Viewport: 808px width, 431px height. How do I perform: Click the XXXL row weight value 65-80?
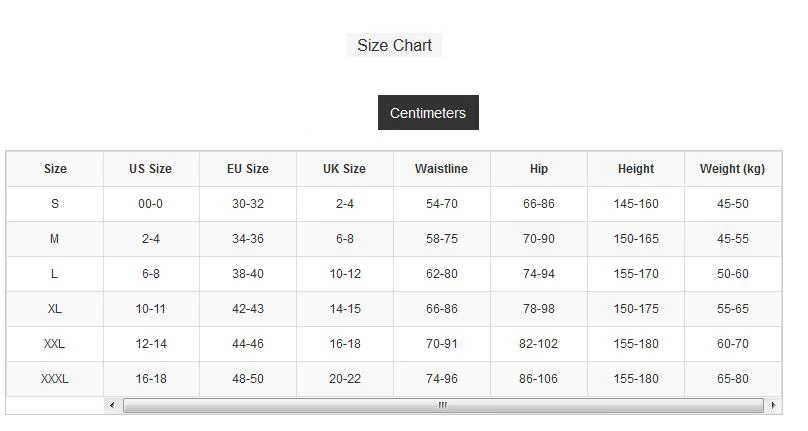point(732,379)
